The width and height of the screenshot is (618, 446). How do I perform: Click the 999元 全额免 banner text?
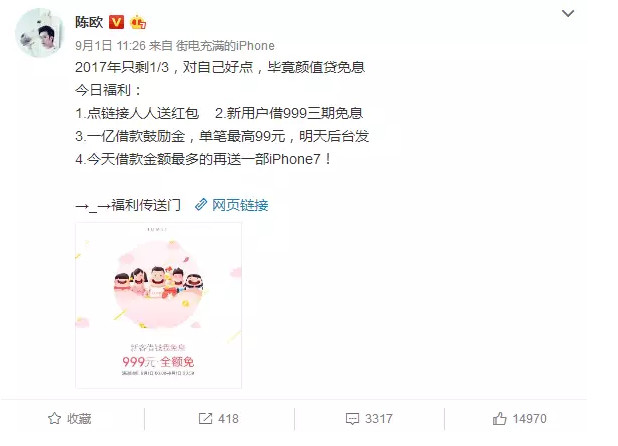pos(158,361)
